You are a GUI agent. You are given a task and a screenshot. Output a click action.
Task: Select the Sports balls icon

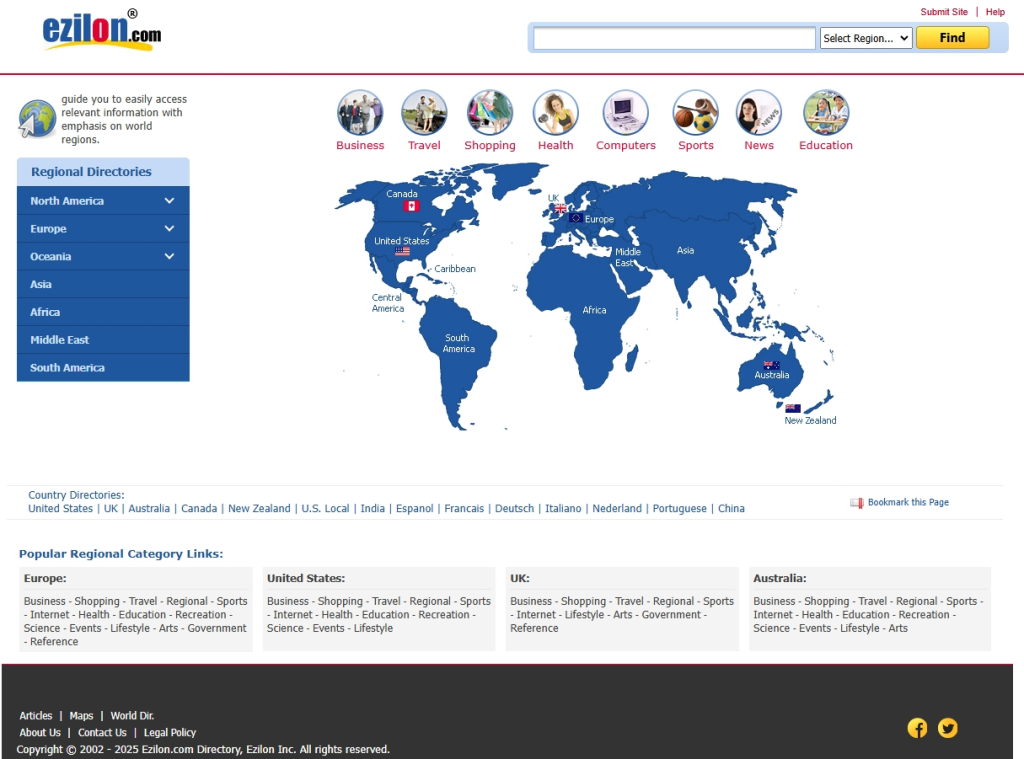(696, 113)
